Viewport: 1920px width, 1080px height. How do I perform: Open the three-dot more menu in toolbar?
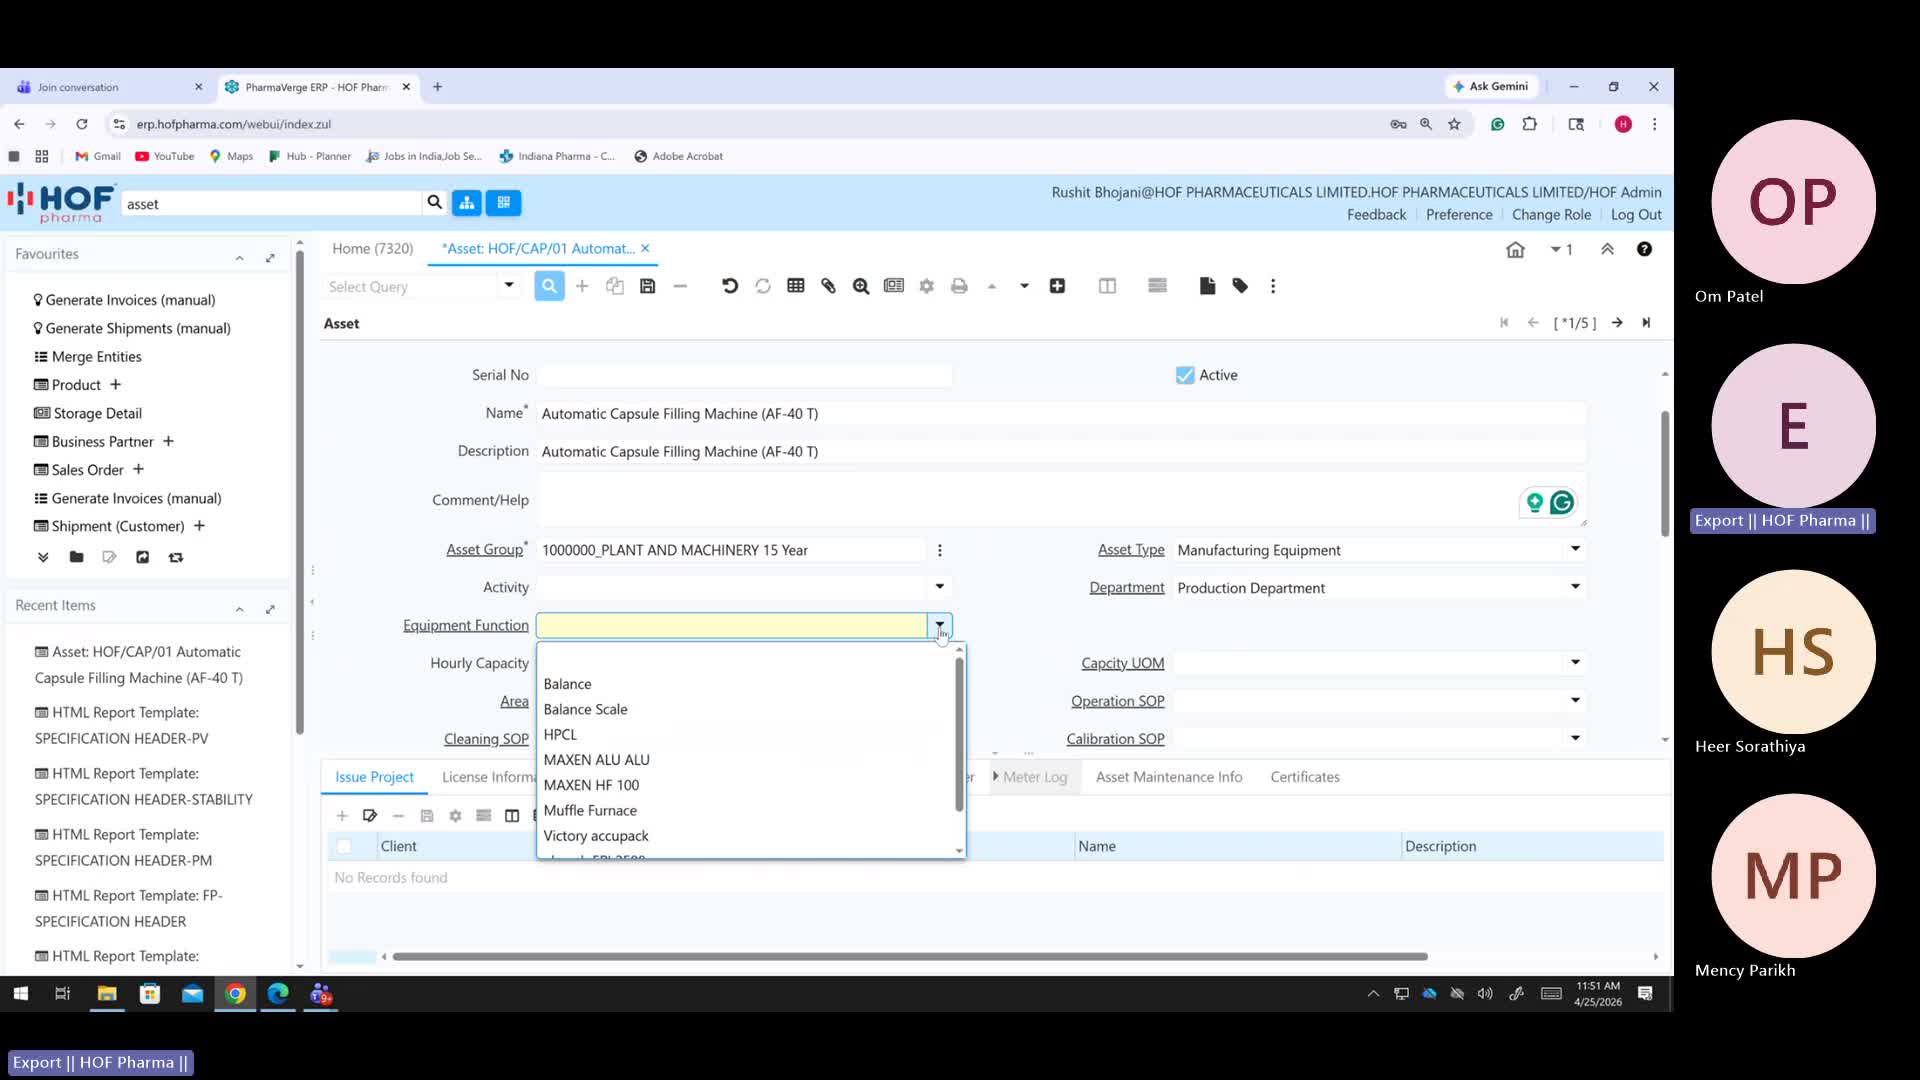click(x=1273, y=286)
